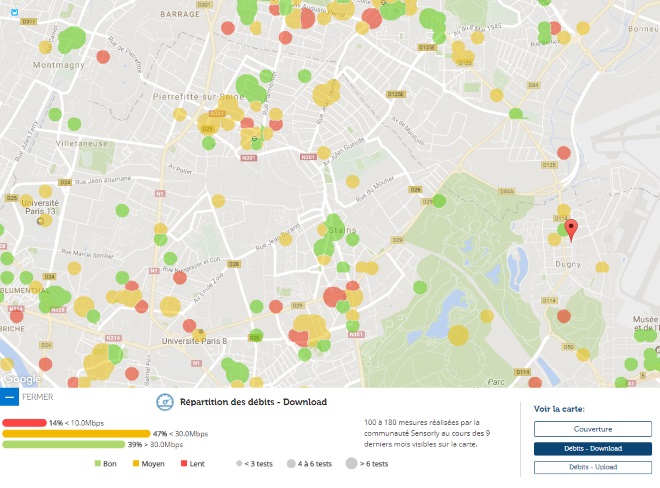Click the speedometer icon beside Répartition des débits

coord(166,402)
